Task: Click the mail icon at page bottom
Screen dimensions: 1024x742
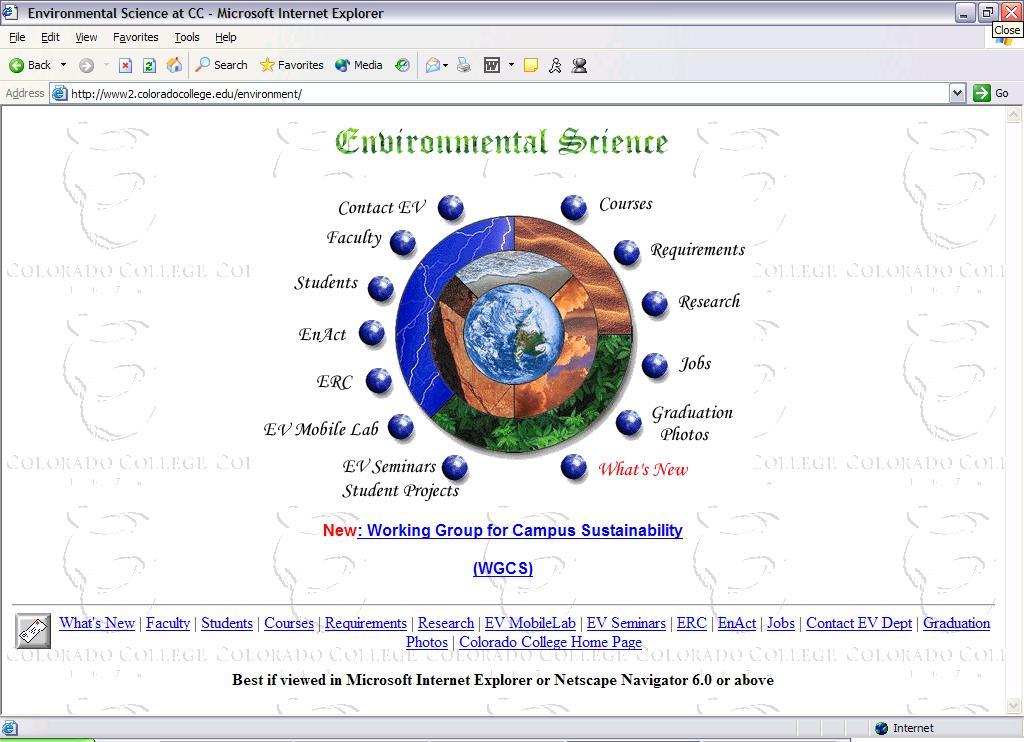Action: point(33,631)
